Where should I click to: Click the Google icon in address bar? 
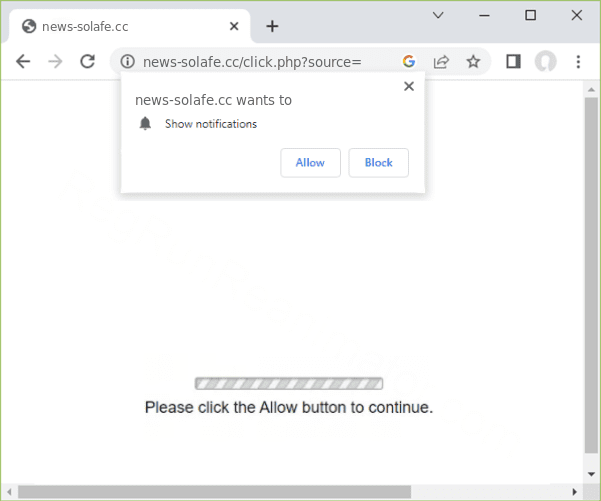click(409, 62)
